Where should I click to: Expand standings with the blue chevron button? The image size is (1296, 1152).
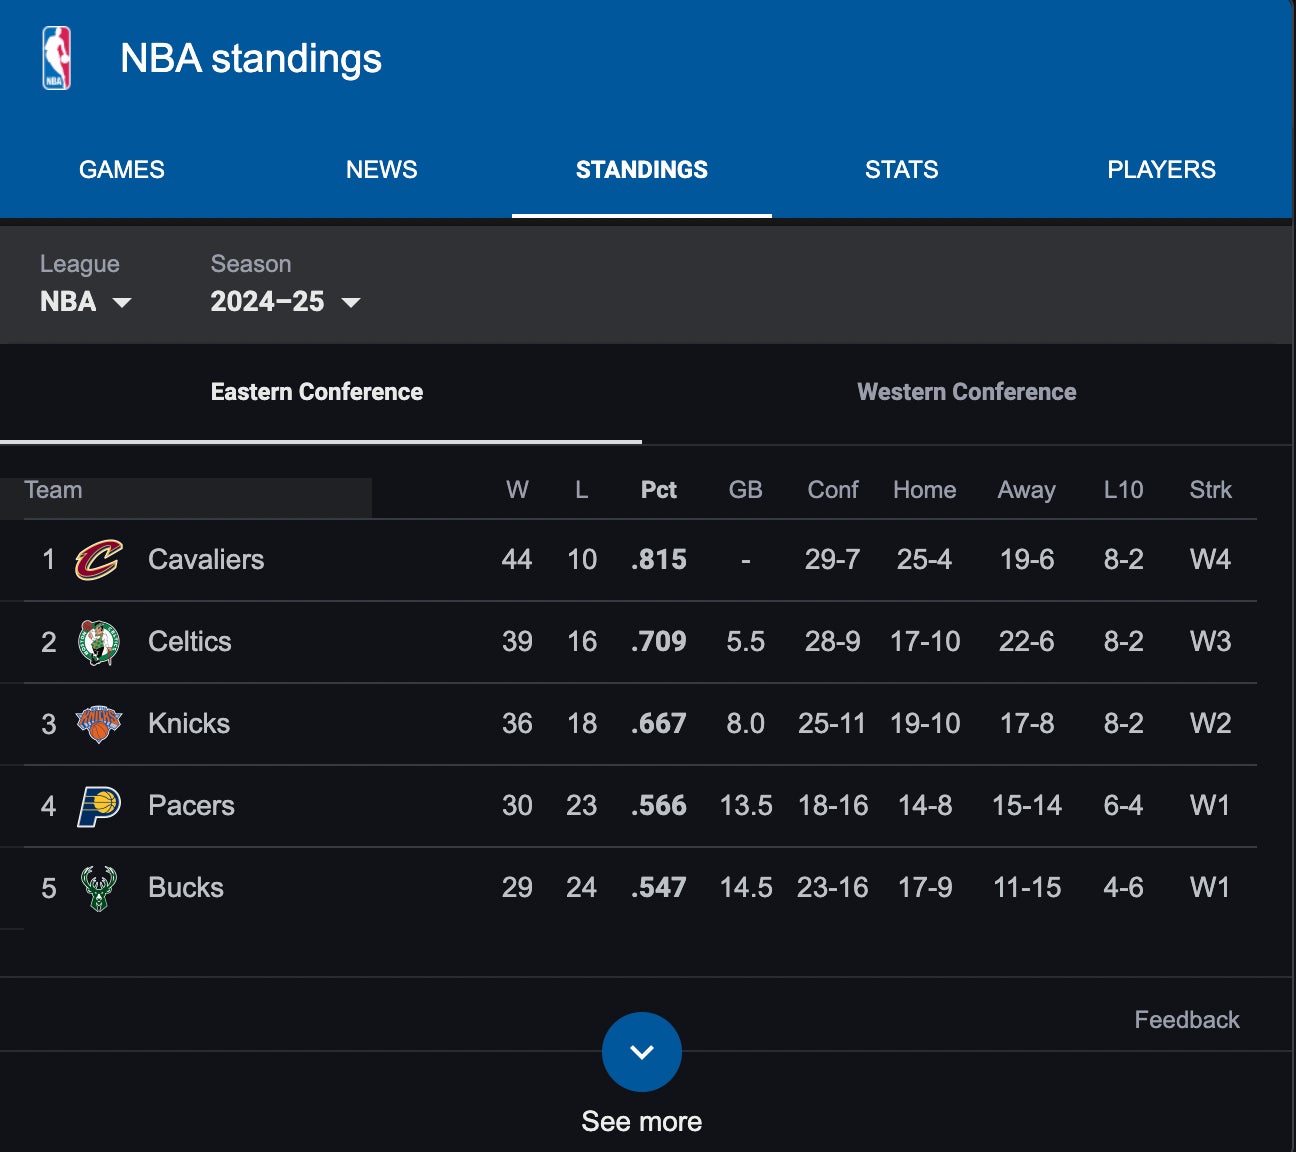click(x=642, y=1052)
